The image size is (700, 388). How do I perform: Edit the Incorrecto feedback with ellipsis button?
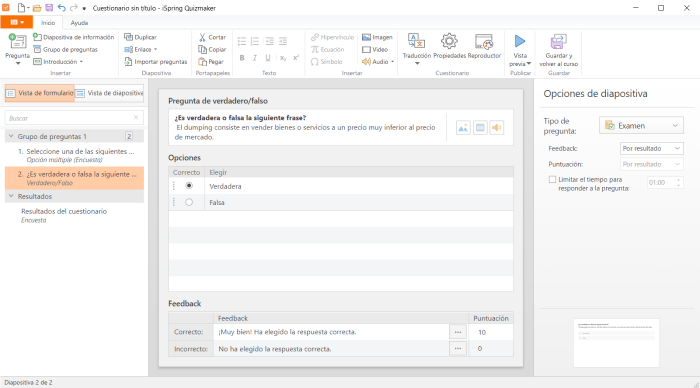point(458,349)
